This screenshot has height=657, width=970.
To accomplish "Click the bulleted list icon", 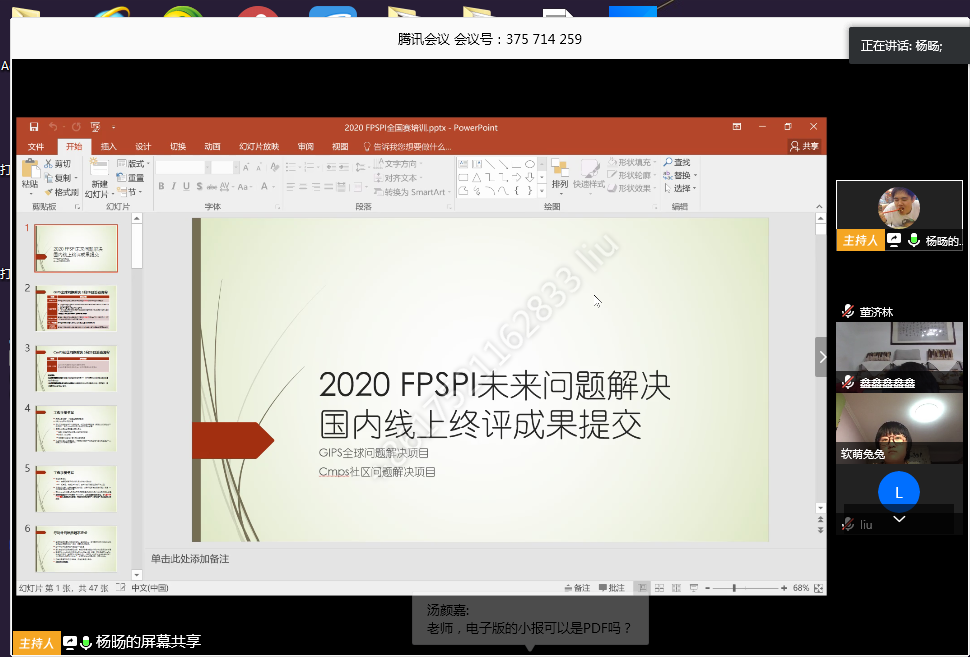I will (291, 167).
